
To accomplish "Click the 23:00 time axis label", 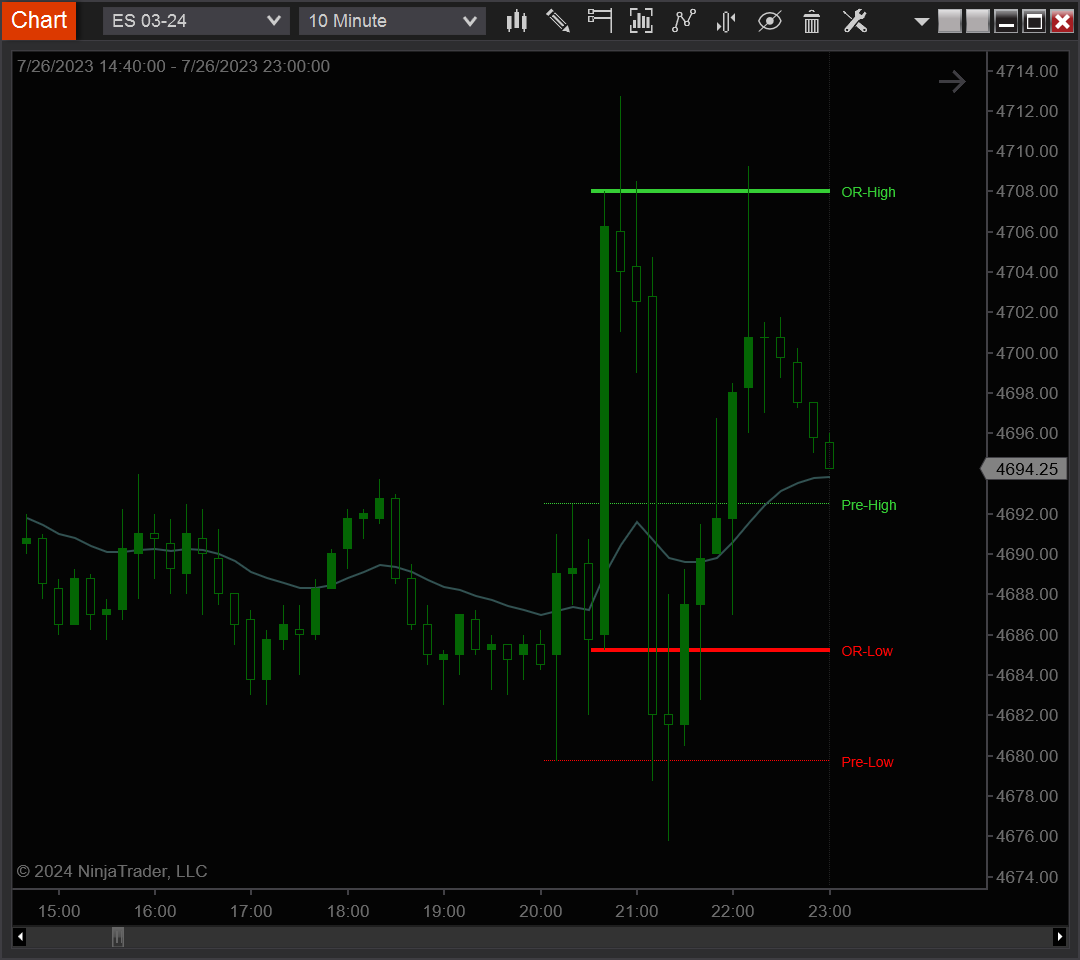I will [x=829, y=911].
